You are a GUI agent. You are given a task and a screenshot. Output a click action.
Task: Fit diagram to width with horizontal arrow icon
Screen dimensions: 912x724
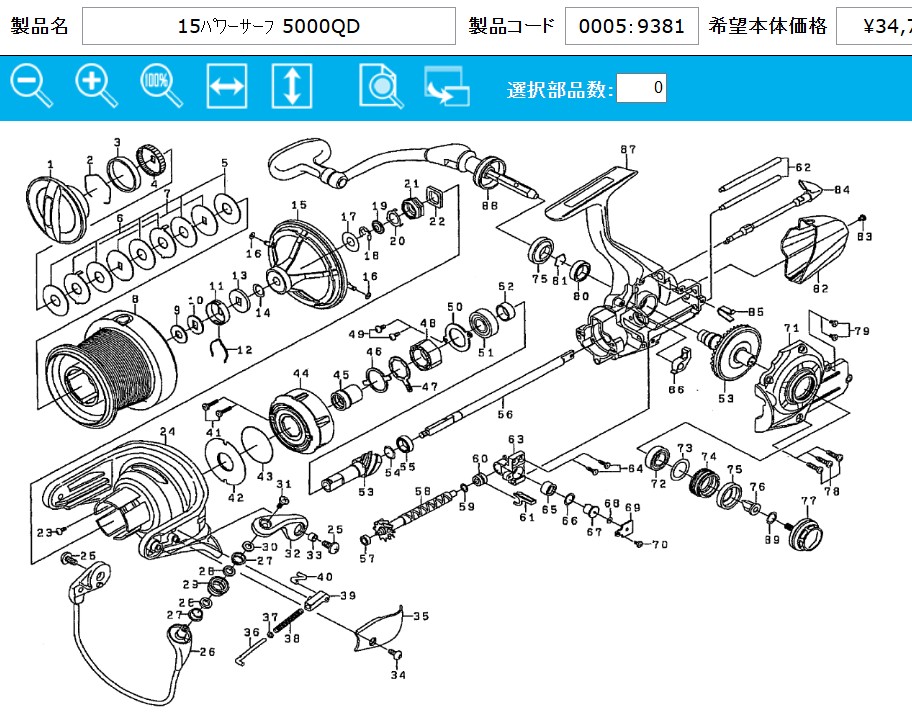point(227,86)
